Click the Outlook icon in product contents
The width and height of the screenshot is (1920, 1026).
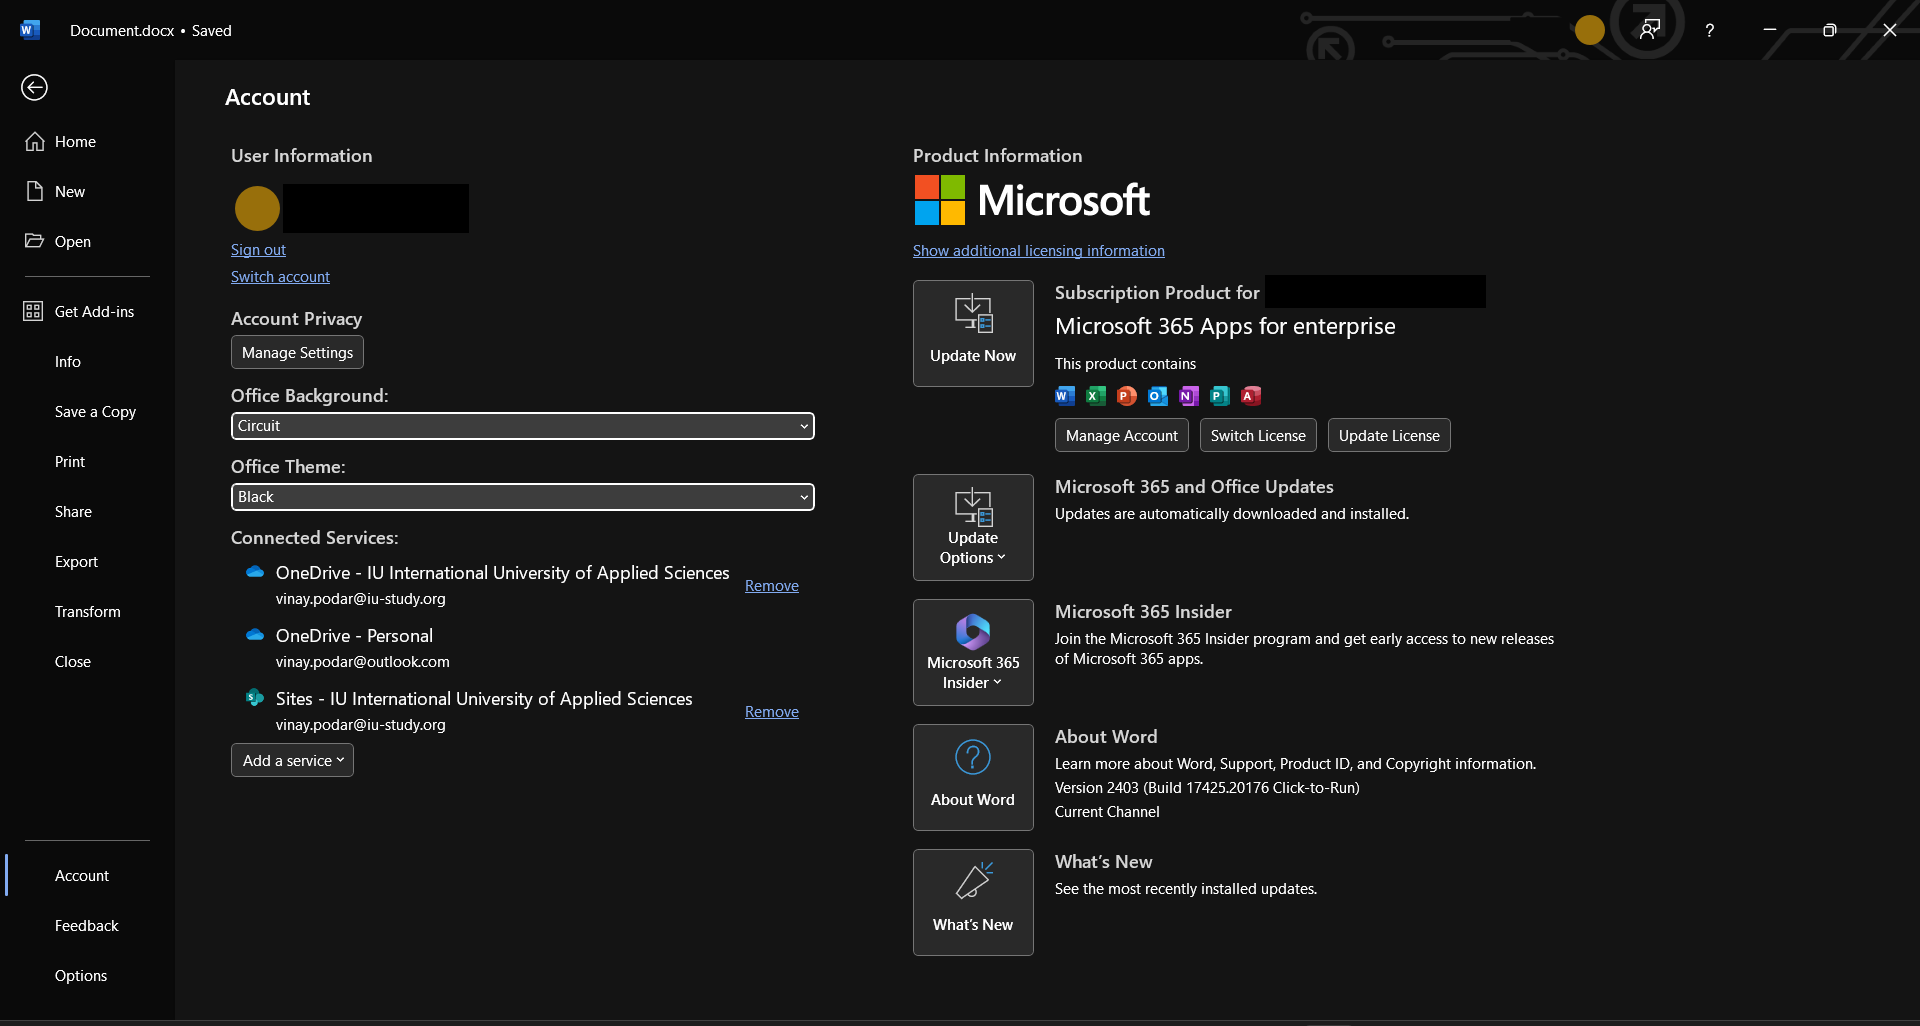click(1158, 396)
